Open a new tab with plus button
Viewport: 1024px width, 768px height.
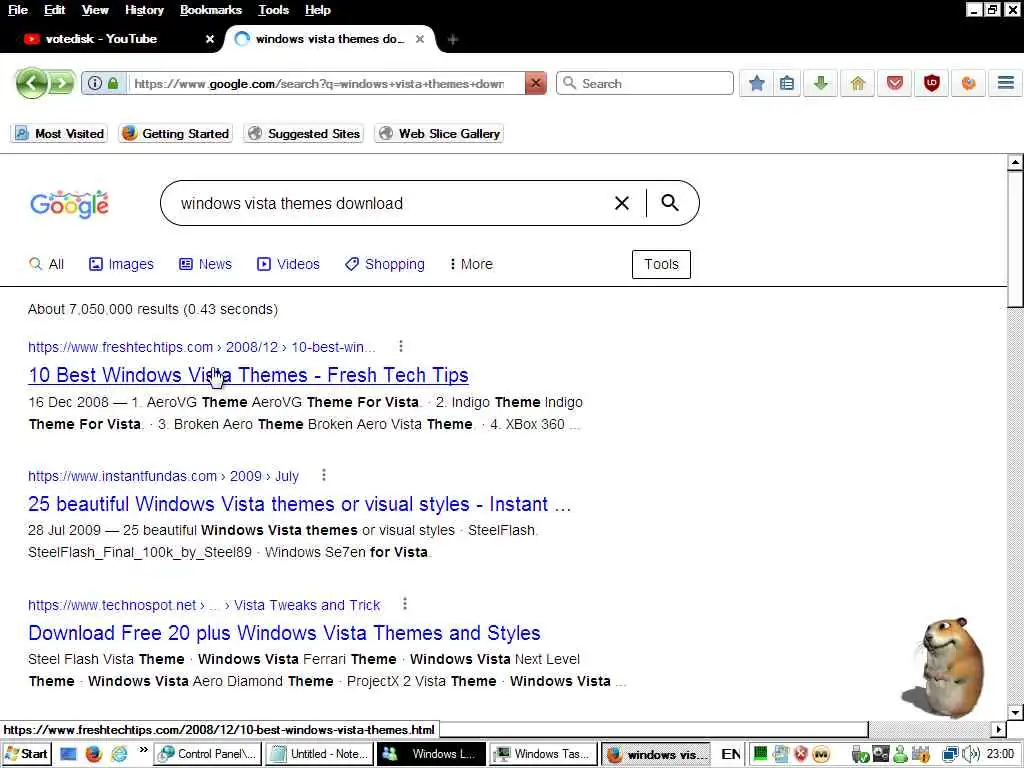[x=453, y=40]
